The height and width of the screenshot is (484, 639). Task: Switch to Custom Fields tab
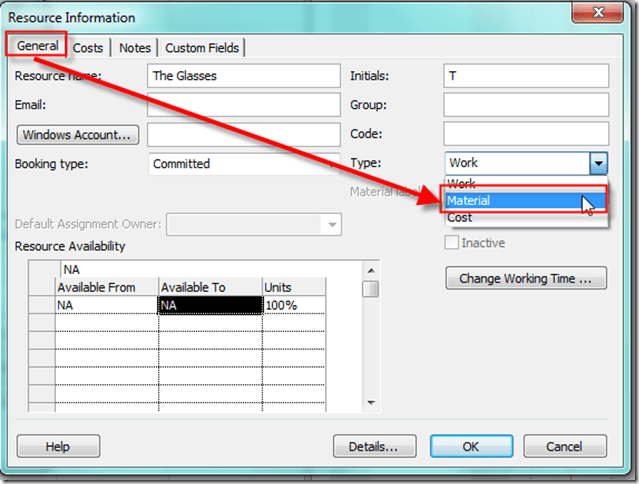[203, 48]
